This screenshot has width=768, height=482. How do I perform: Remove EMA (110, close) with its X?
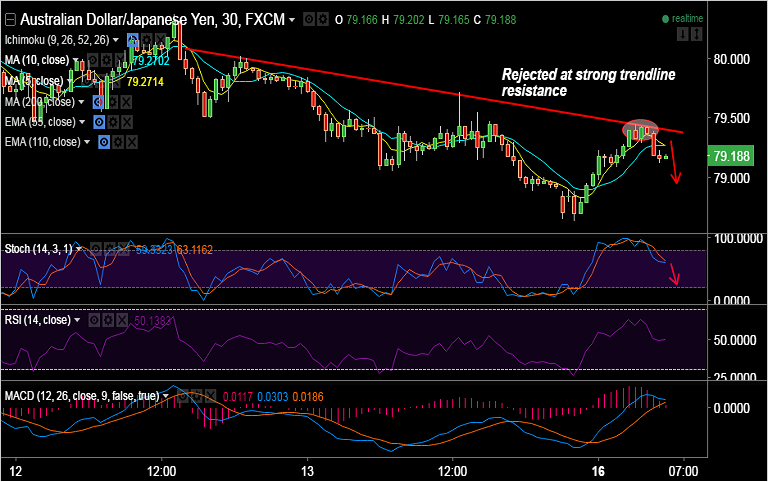click(132, 142)
